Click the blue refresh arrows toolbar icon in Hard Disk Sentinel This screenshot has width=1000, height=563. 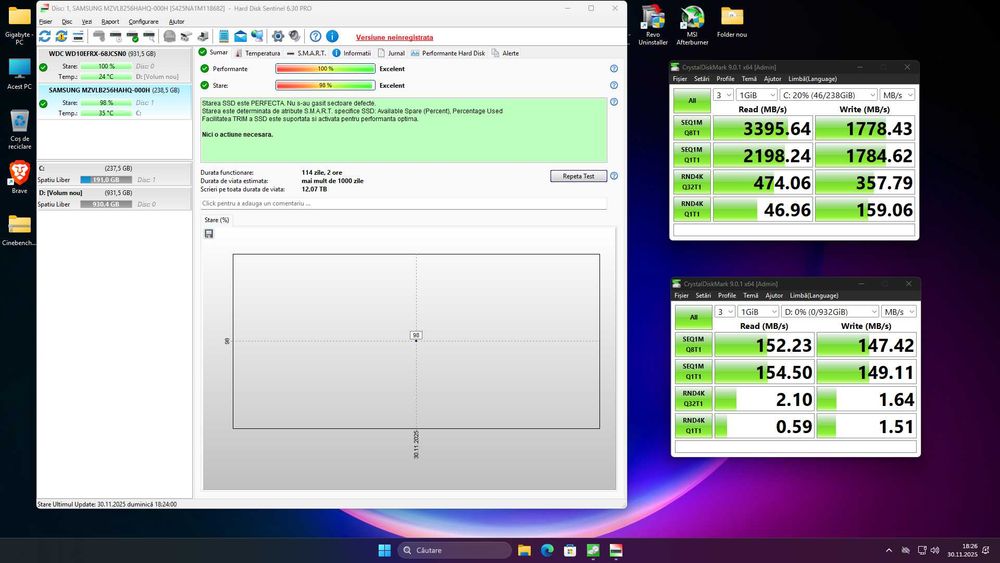point(45,36)
